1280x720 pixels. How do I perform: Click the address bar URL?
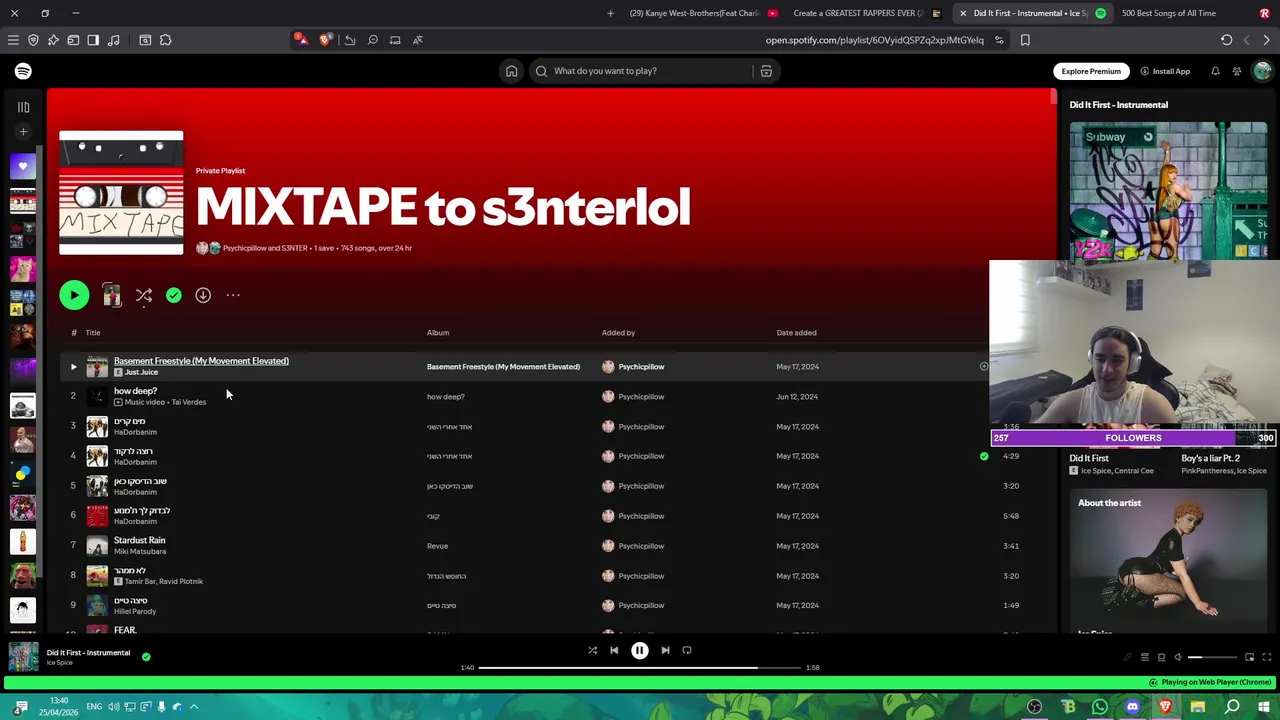pos(875,40)
